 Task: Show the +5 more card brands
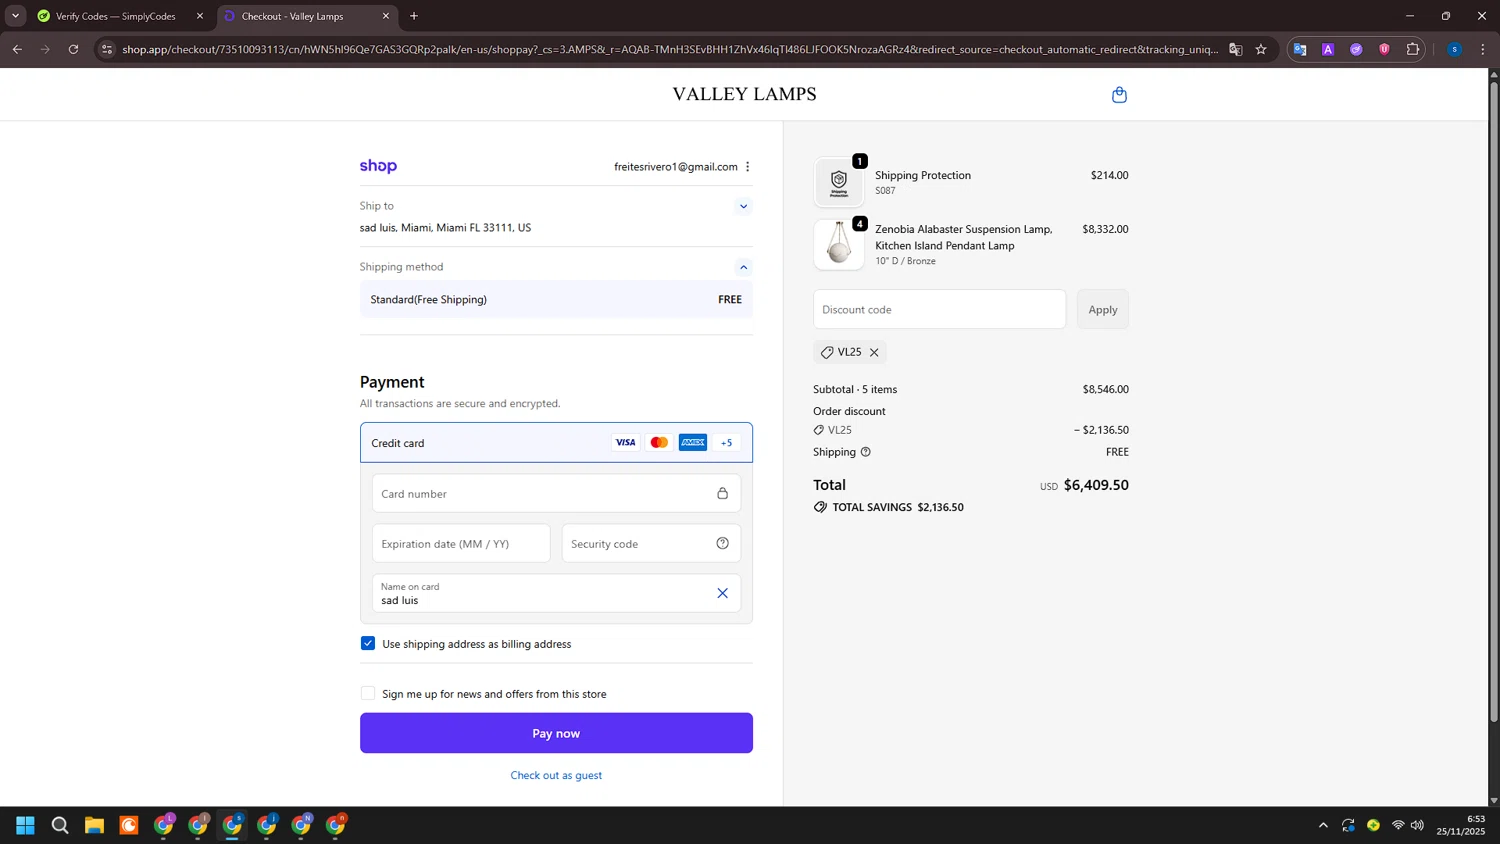[x=727, y=443]
